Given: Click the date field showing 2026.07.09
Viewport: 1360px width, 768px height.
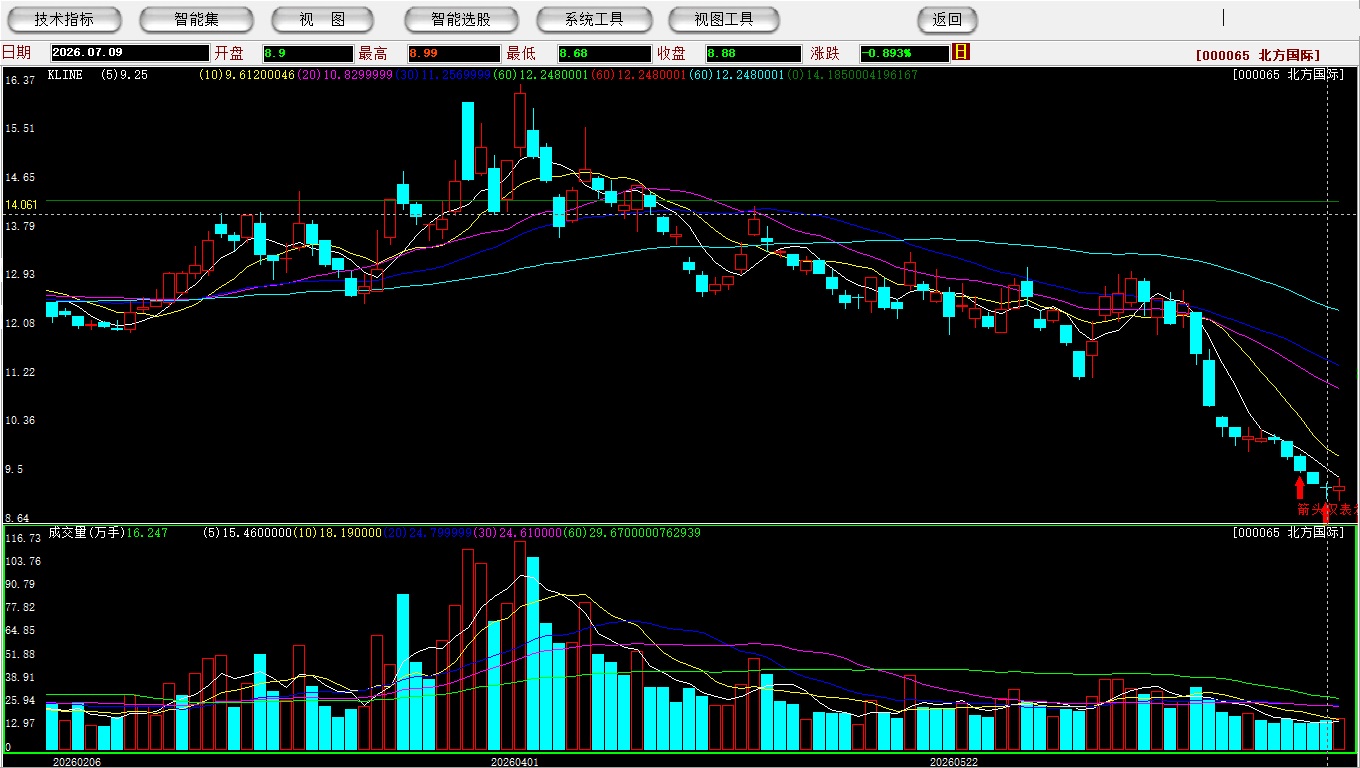Looking at the screenshot, I should click(x=130, y=53).
